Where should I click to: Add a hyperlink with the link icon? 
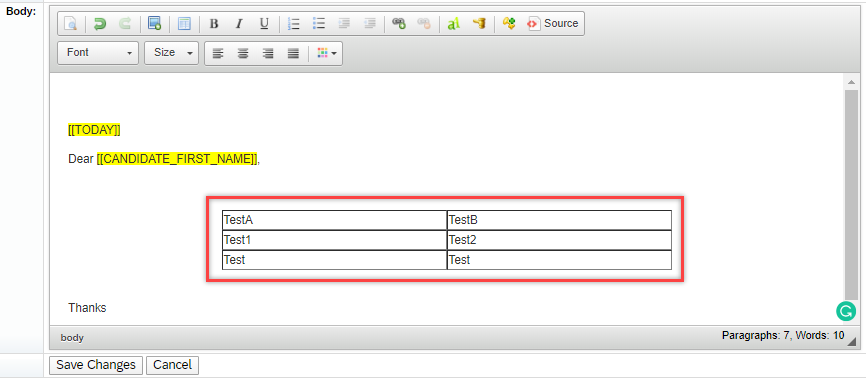click(399, 23)
